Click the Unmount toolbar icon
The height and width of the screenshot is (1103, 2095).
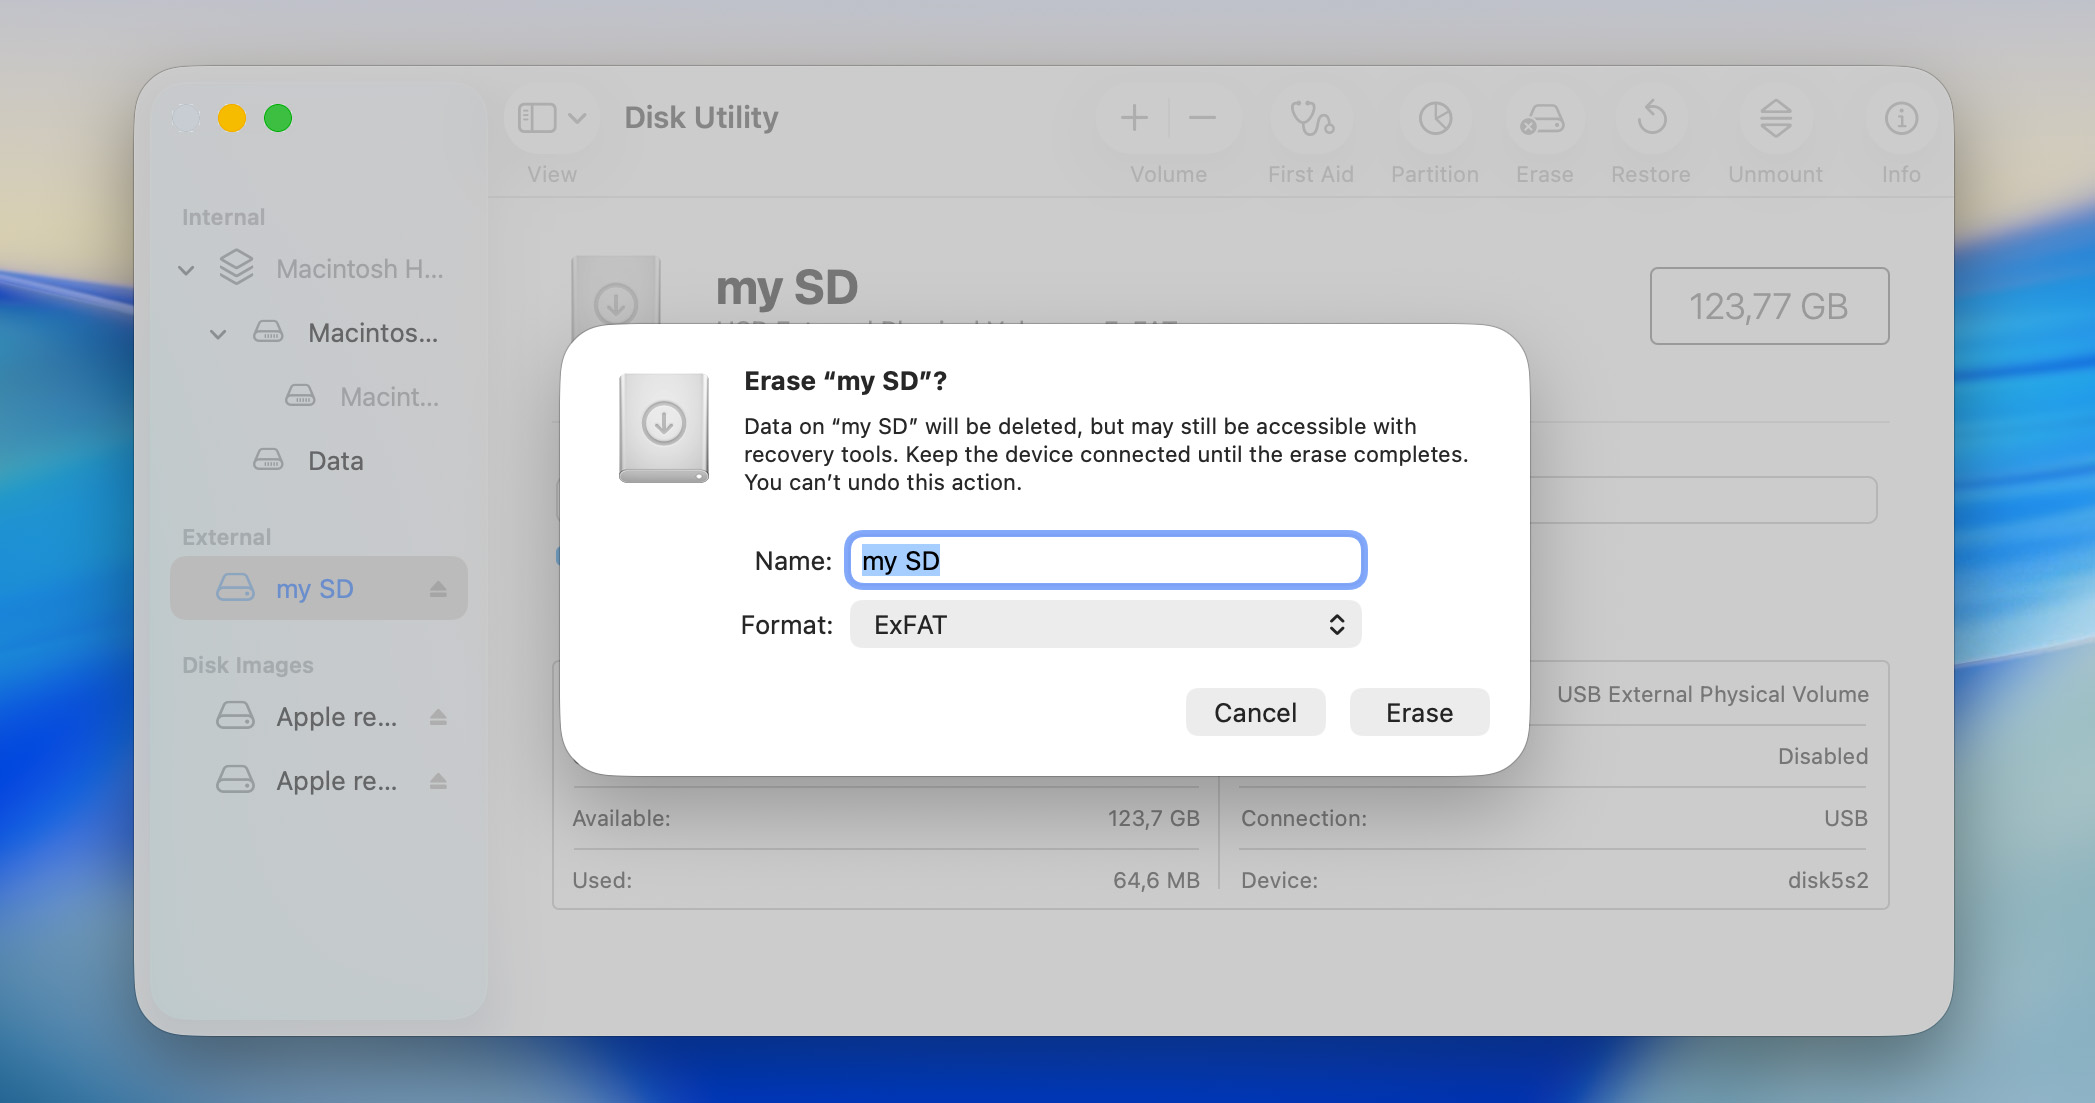click(1775, 118)
